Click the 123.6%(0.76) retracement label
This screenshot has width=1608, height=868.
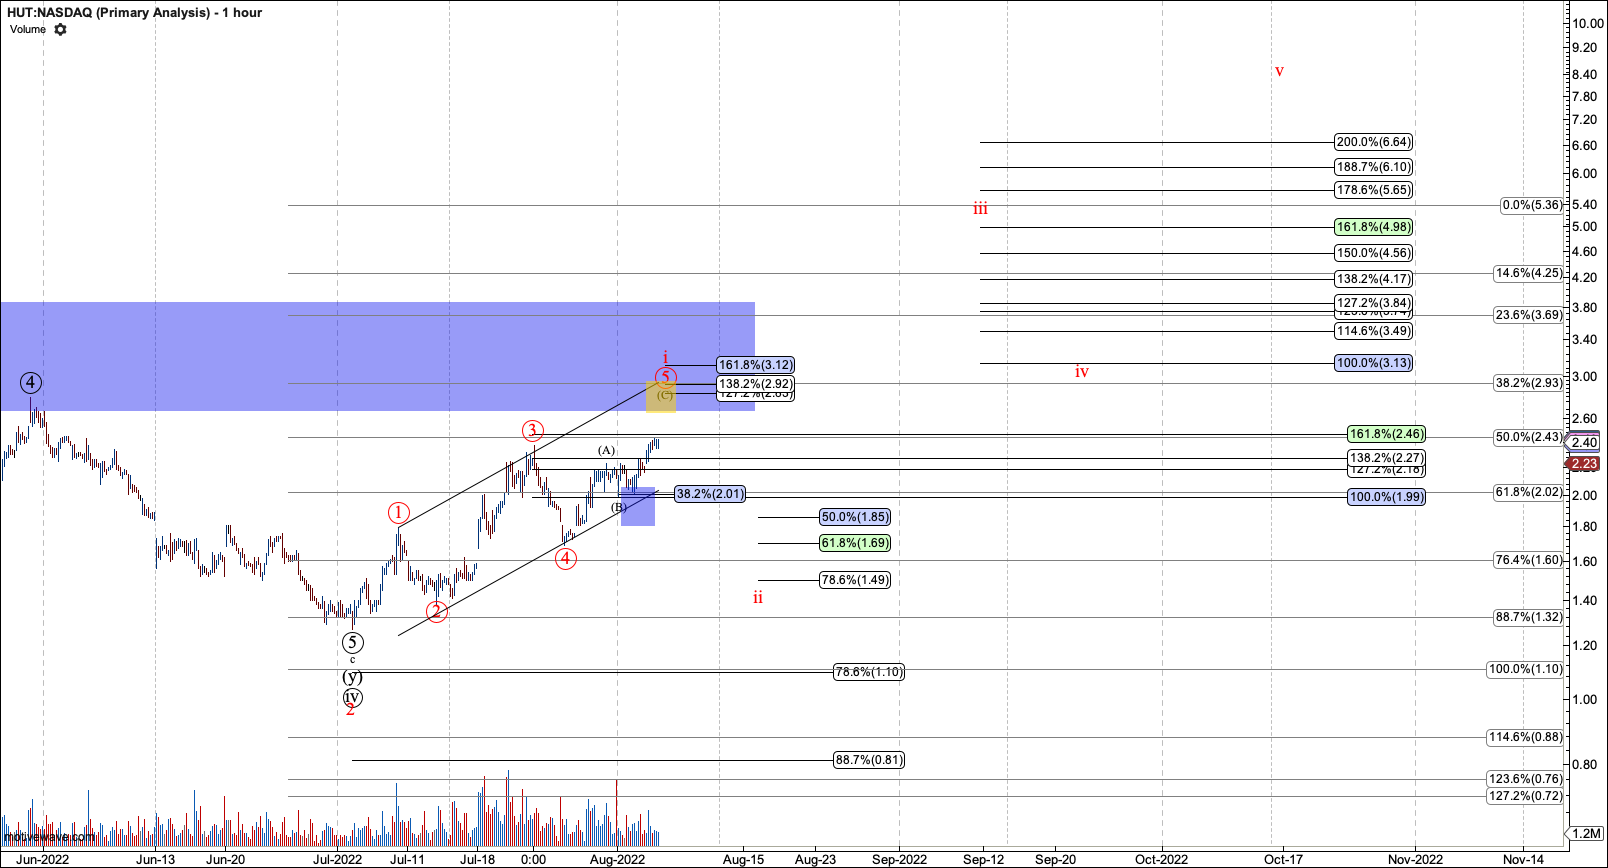point(1526,779)
